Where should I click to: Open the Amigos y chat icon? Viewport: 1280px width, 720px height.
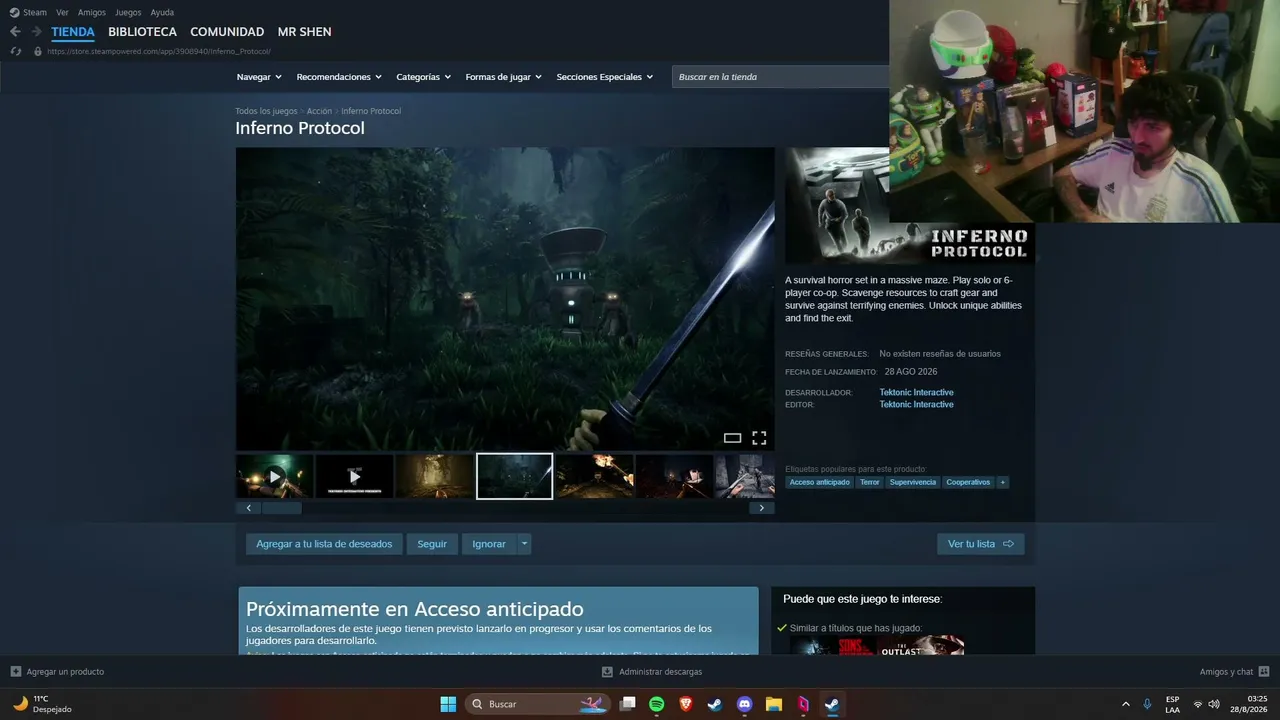tap(1264, 672)
